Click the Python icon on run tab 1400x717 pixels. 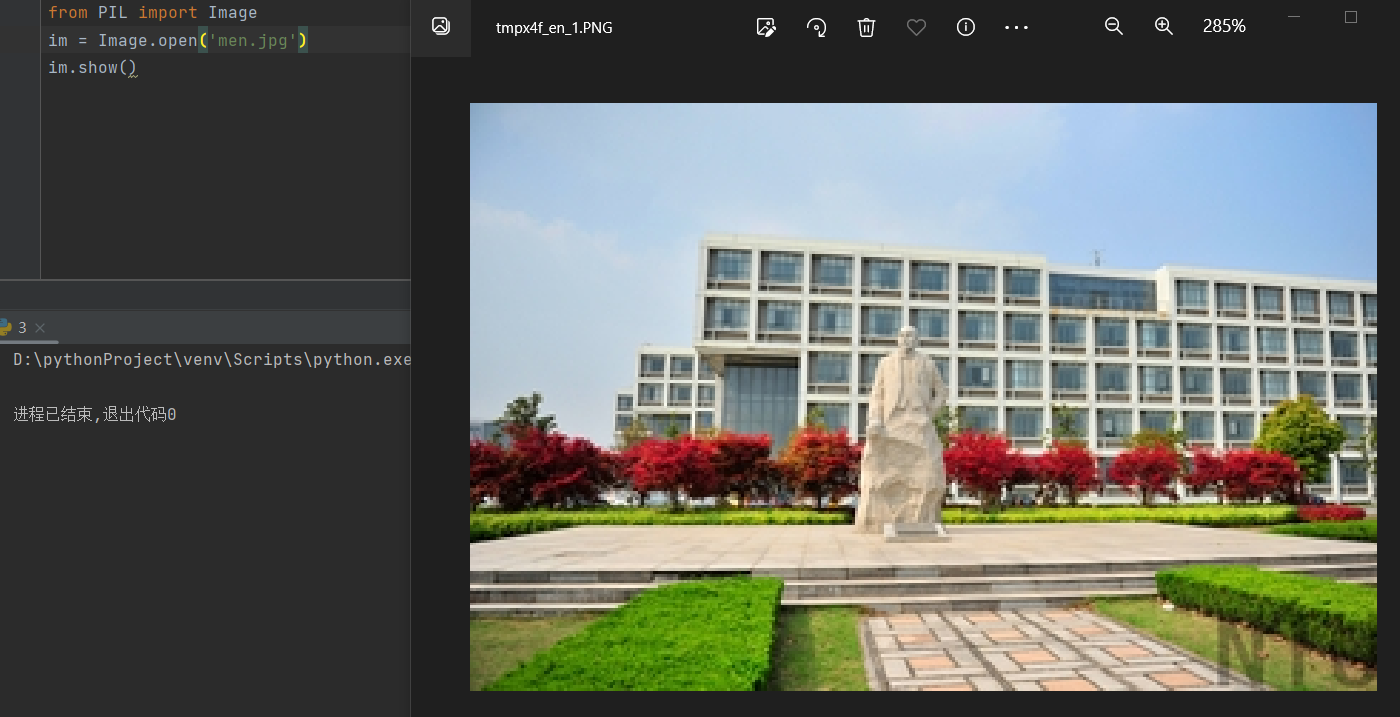(x=4, y=327)
